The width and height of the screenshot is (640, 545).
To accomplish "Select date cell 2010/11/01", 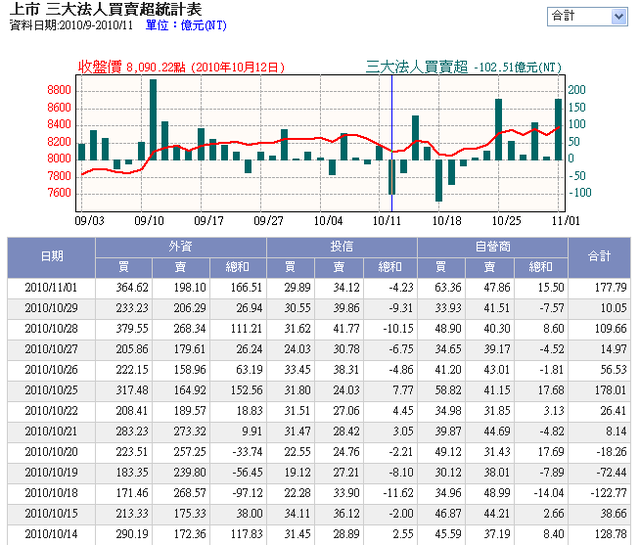I will (51, 288).
